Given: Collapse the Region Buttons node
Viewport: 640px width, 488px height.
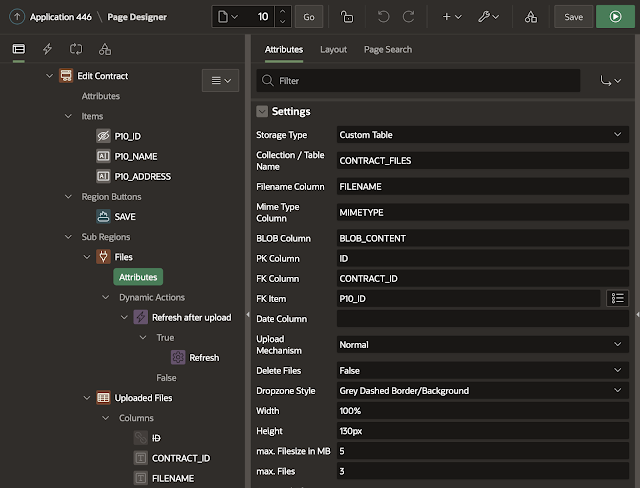Looking at the screenshot, I should (x=68, y=197).
